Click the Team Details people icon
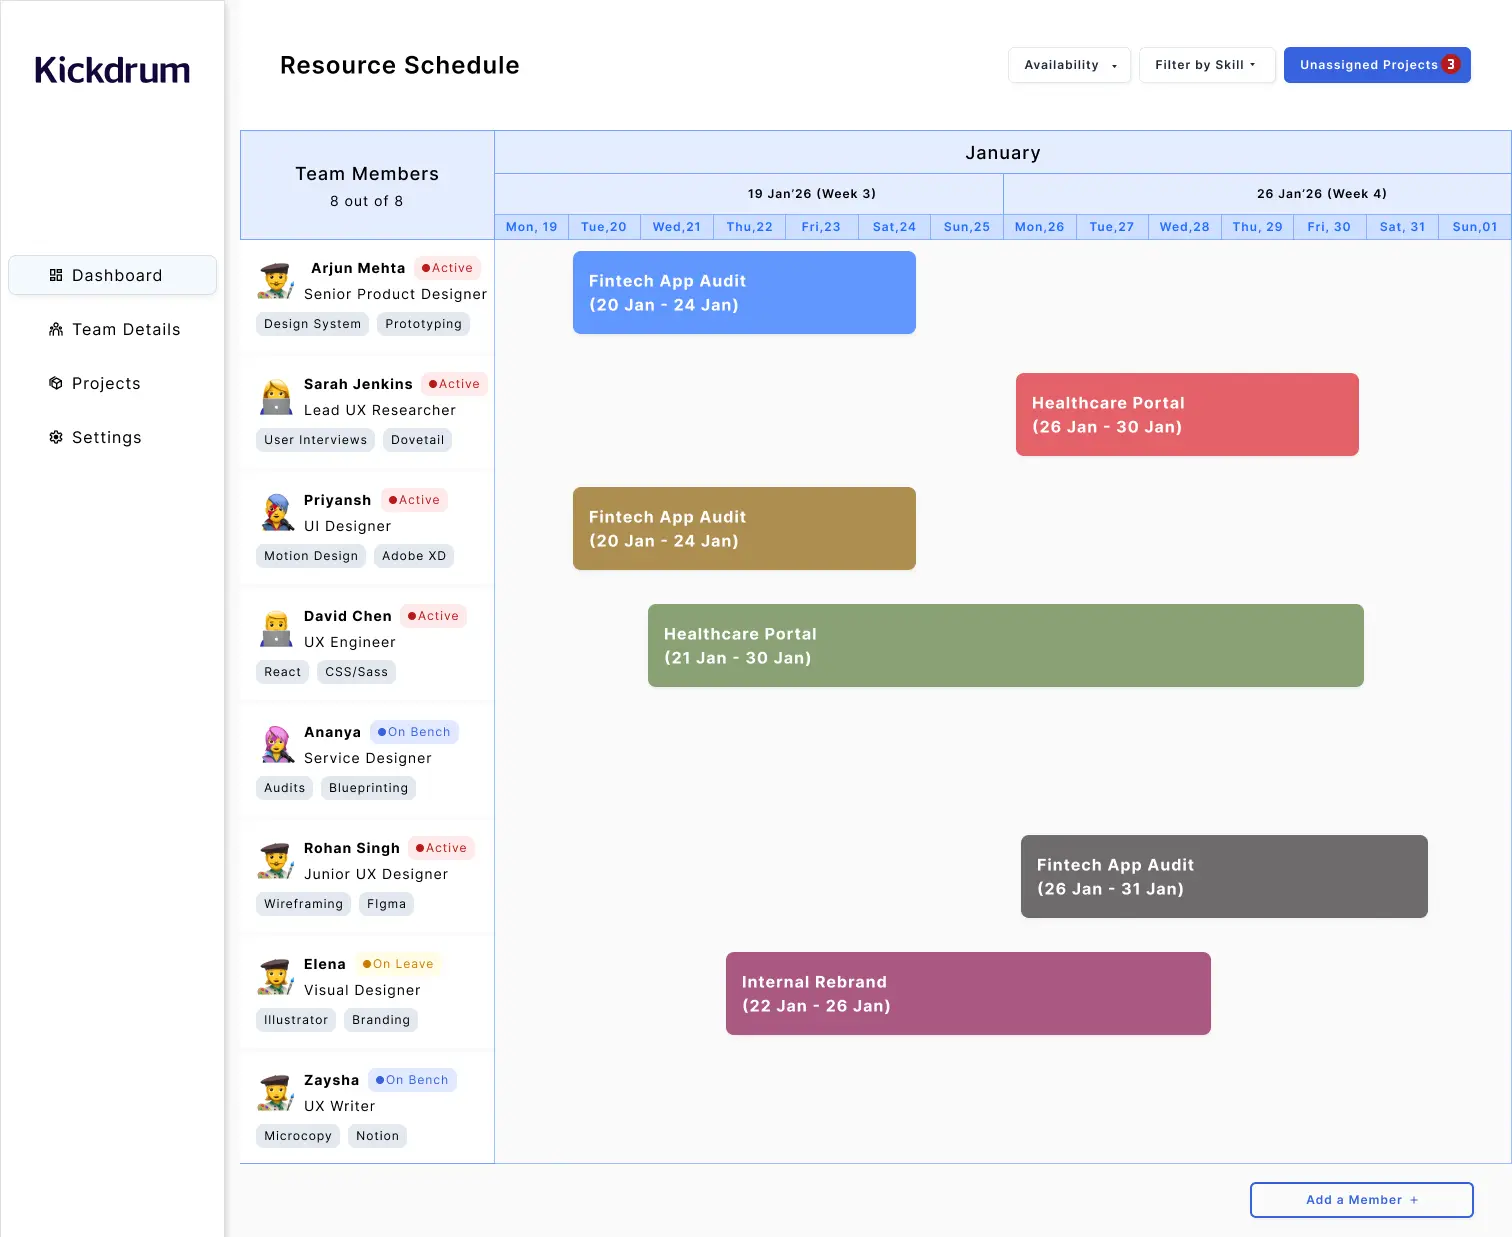 click(56, 329)
